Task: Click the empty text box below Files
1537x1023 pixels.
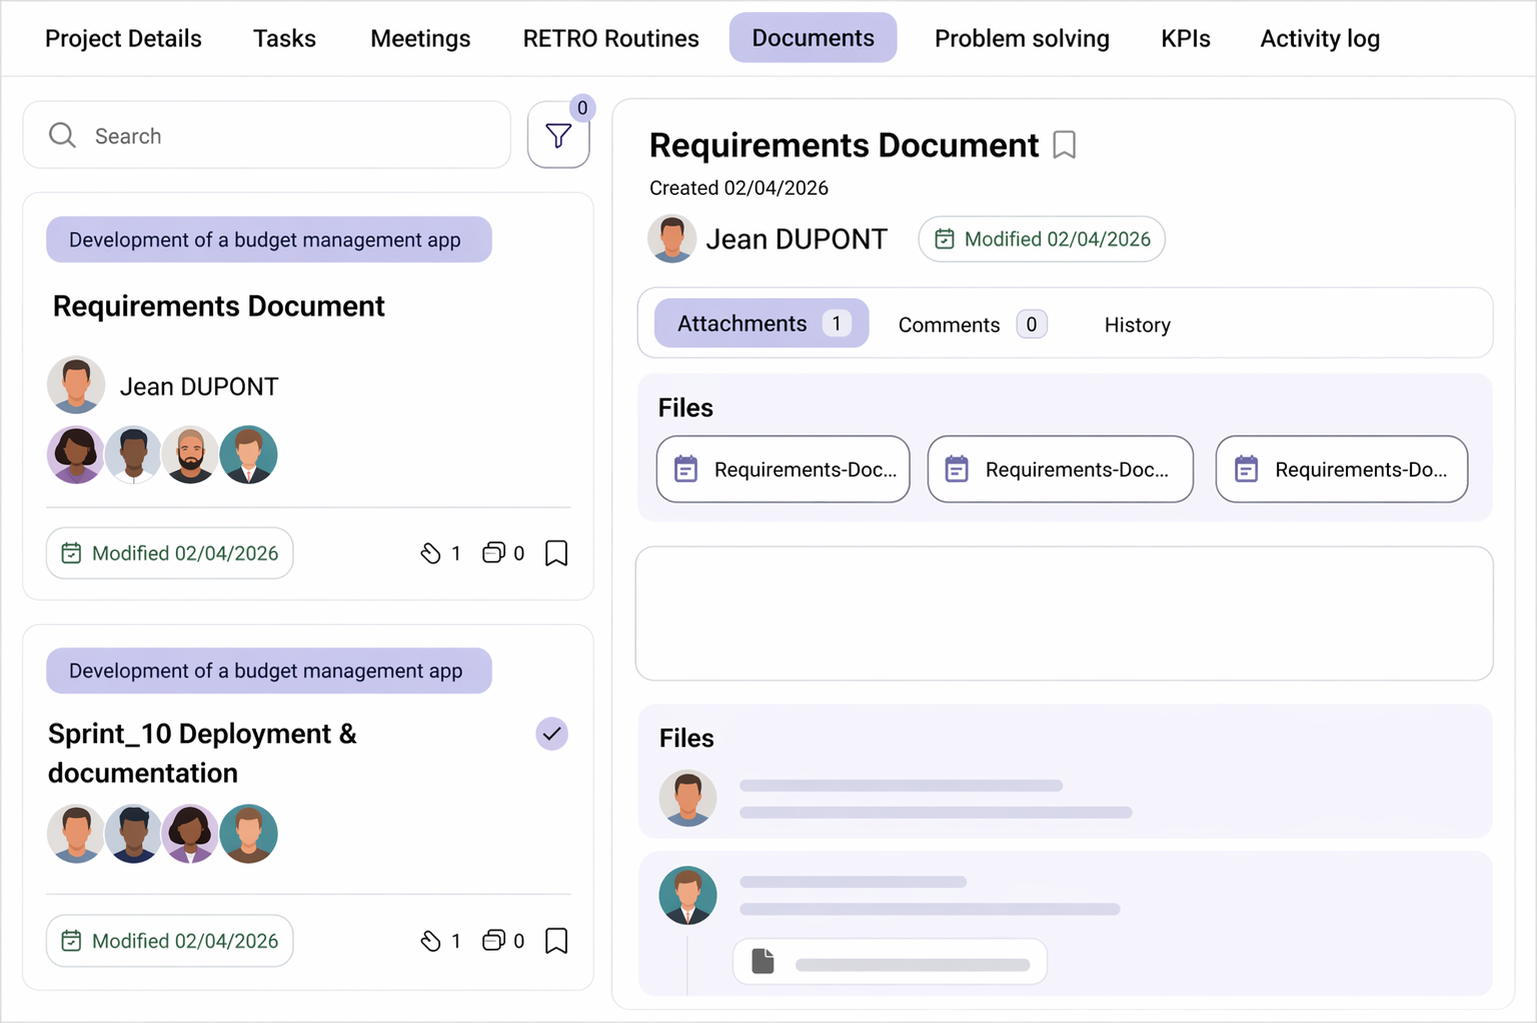Action: [1064, 613]
